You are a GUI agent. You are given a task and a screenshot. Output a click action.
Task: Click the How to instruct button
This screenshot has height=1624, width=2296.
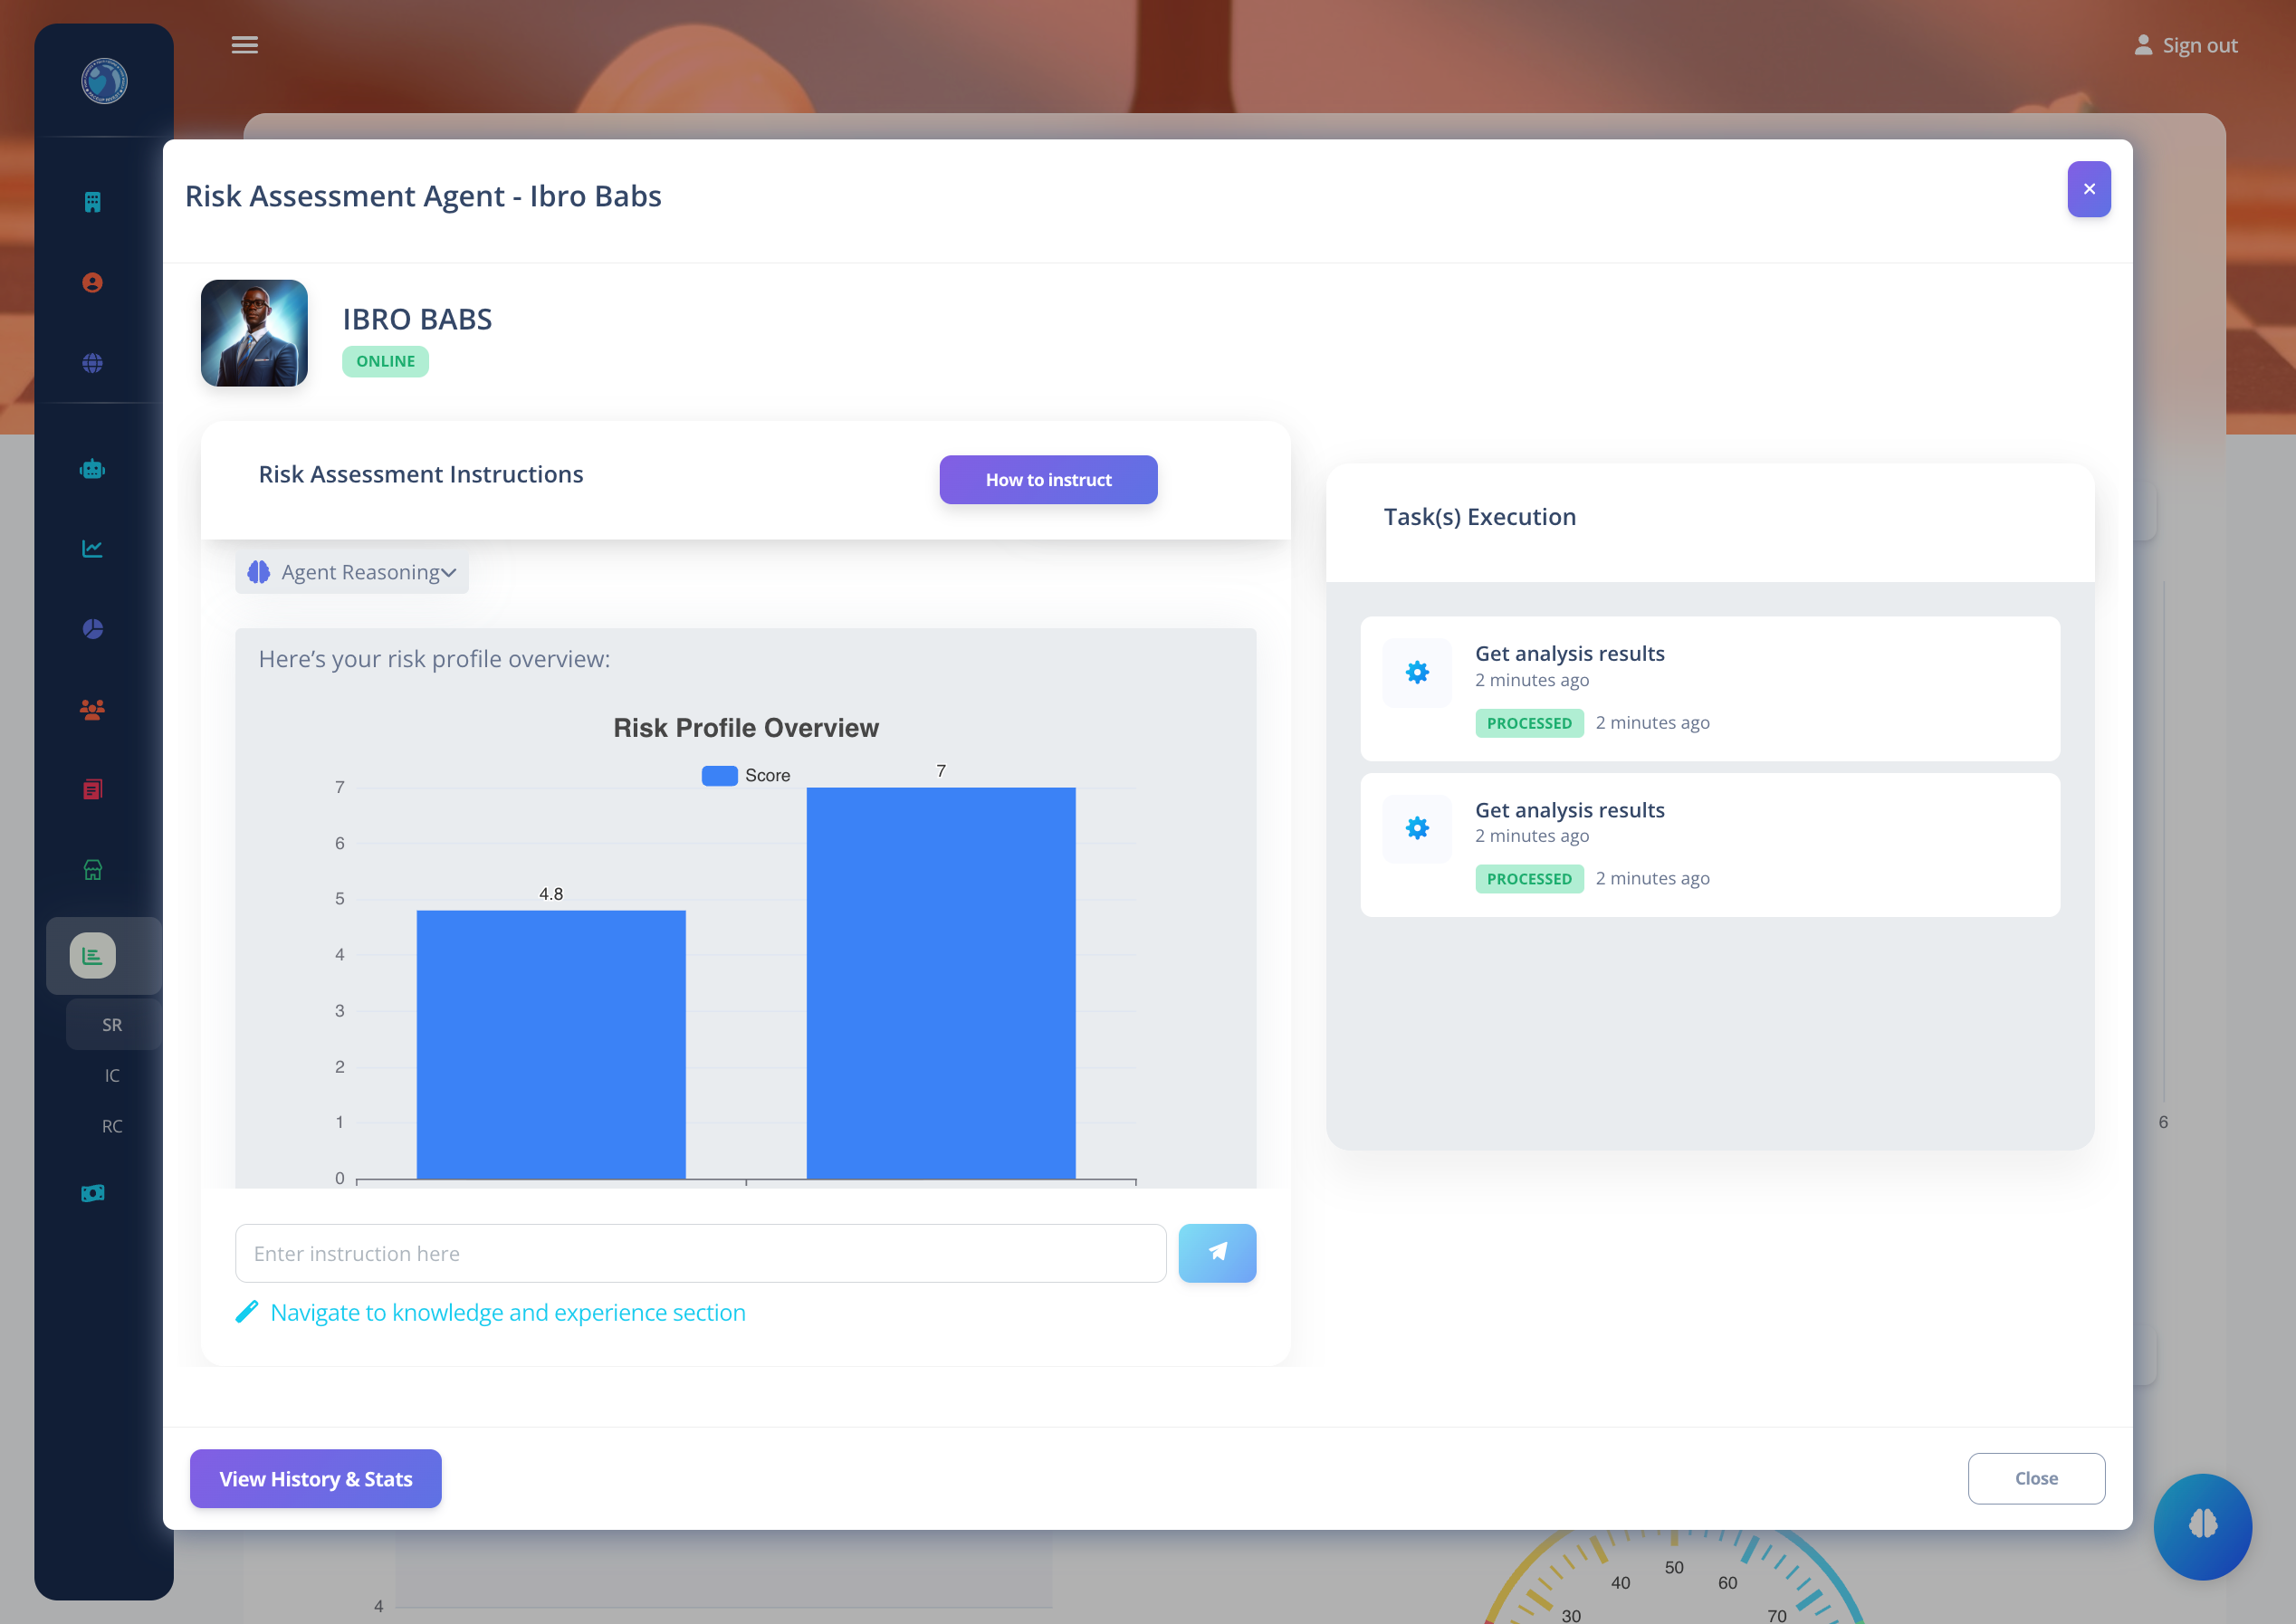pos(1048,480)
